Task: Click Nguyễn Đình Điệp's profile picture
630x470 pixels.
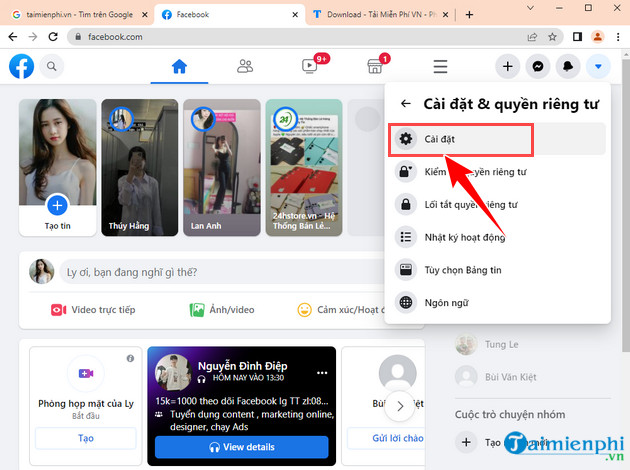Action: pyautogui.click(x=173, y=372)
